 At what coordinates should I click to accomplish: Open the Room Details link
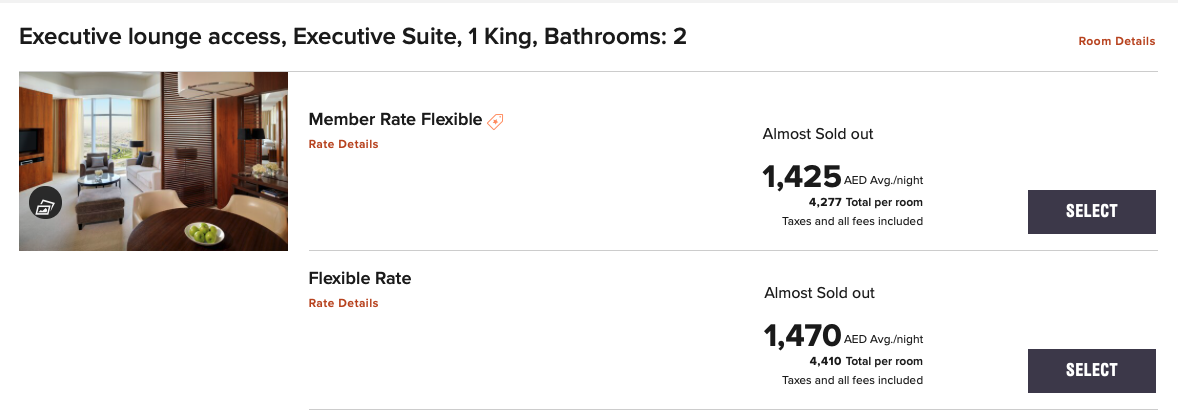(1116, 41)
